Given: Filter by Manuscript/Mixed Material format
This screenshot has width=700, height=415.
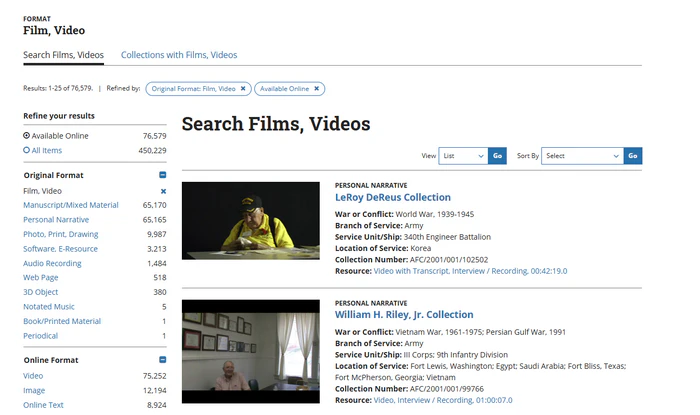Looking at the screenshot, I should (x=71, y=205).
